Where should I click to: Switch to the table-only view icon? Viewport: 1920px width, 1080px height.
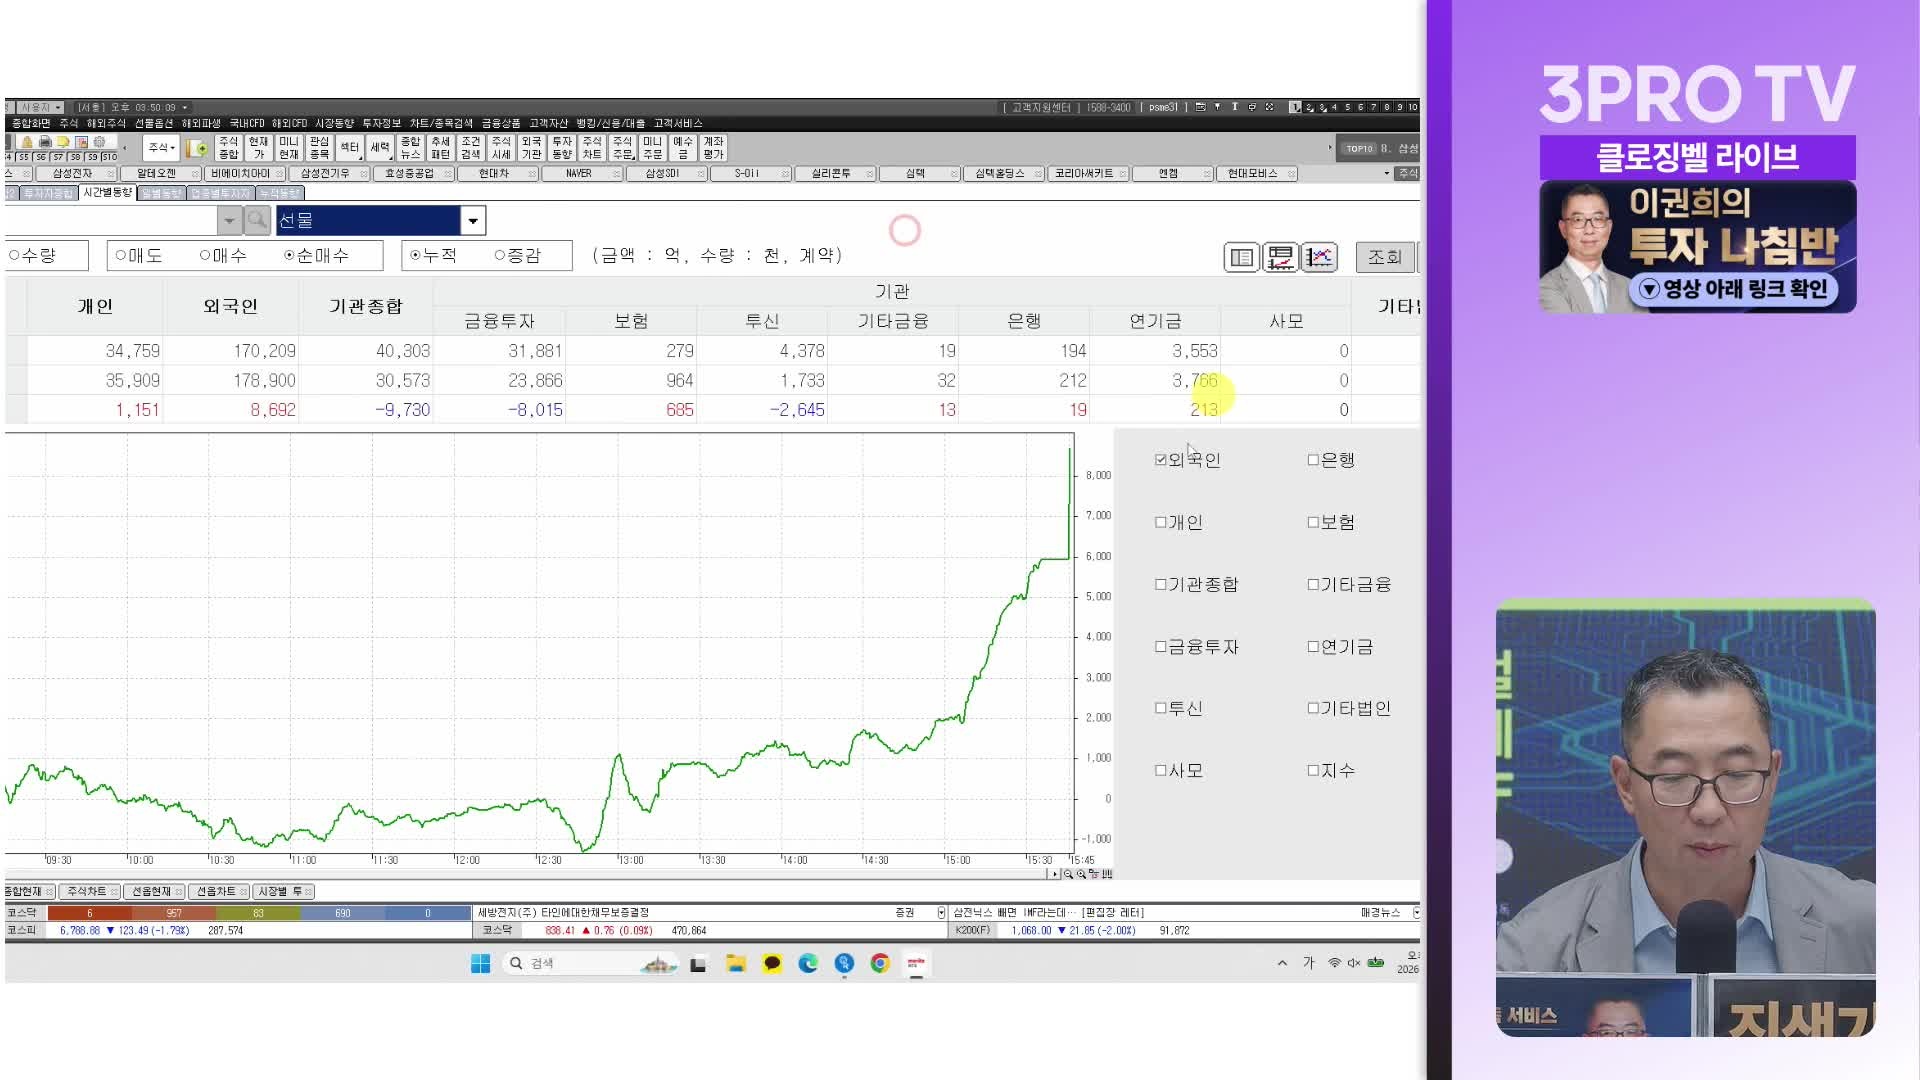tap(1241, 257)
